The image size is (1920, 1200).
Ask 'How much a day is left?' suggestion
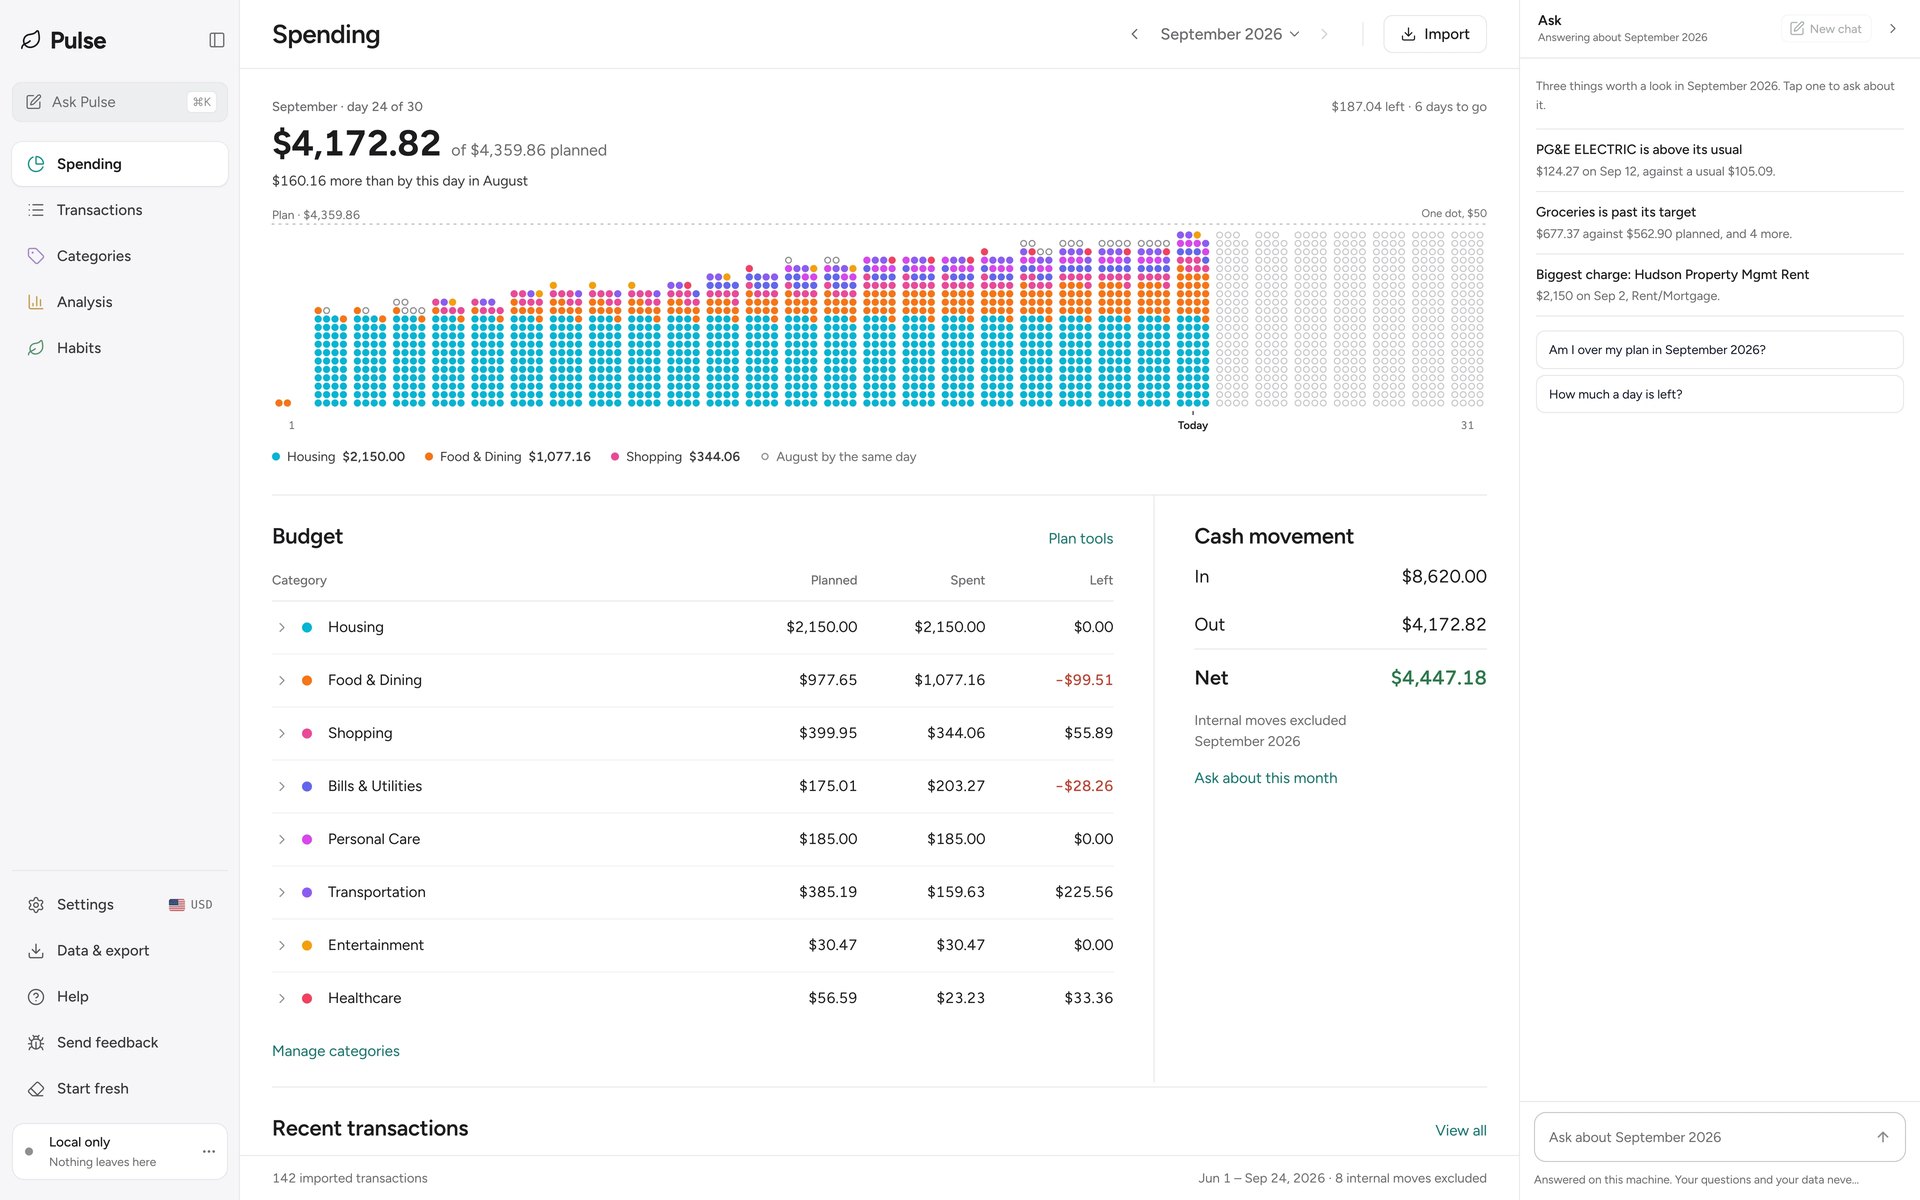1719,394
